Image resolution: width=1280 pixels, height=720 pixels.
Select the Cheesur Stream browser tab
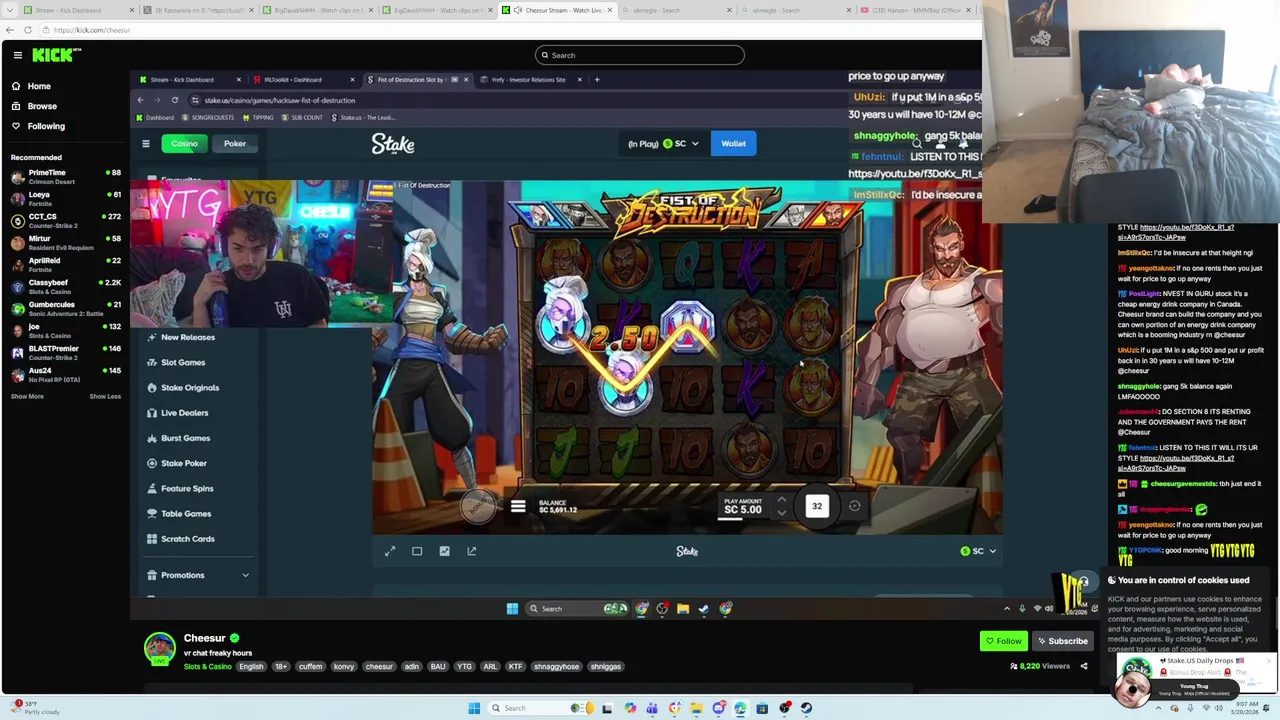point(558,10)
